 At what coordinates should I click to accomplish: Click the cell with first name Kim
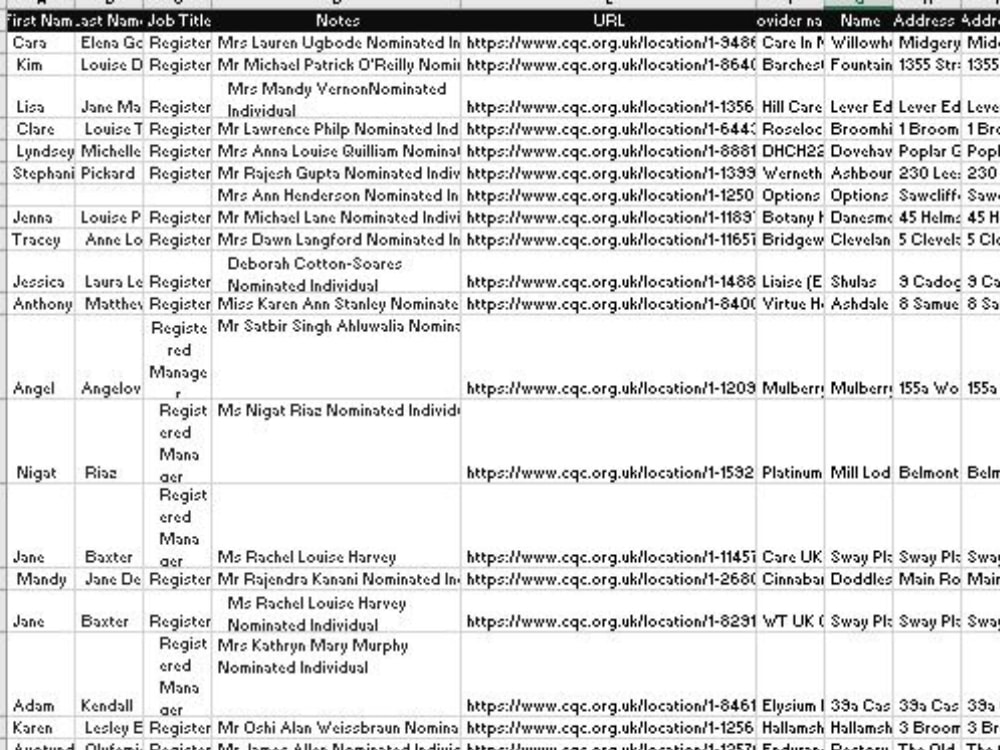(x=41, y=65)
